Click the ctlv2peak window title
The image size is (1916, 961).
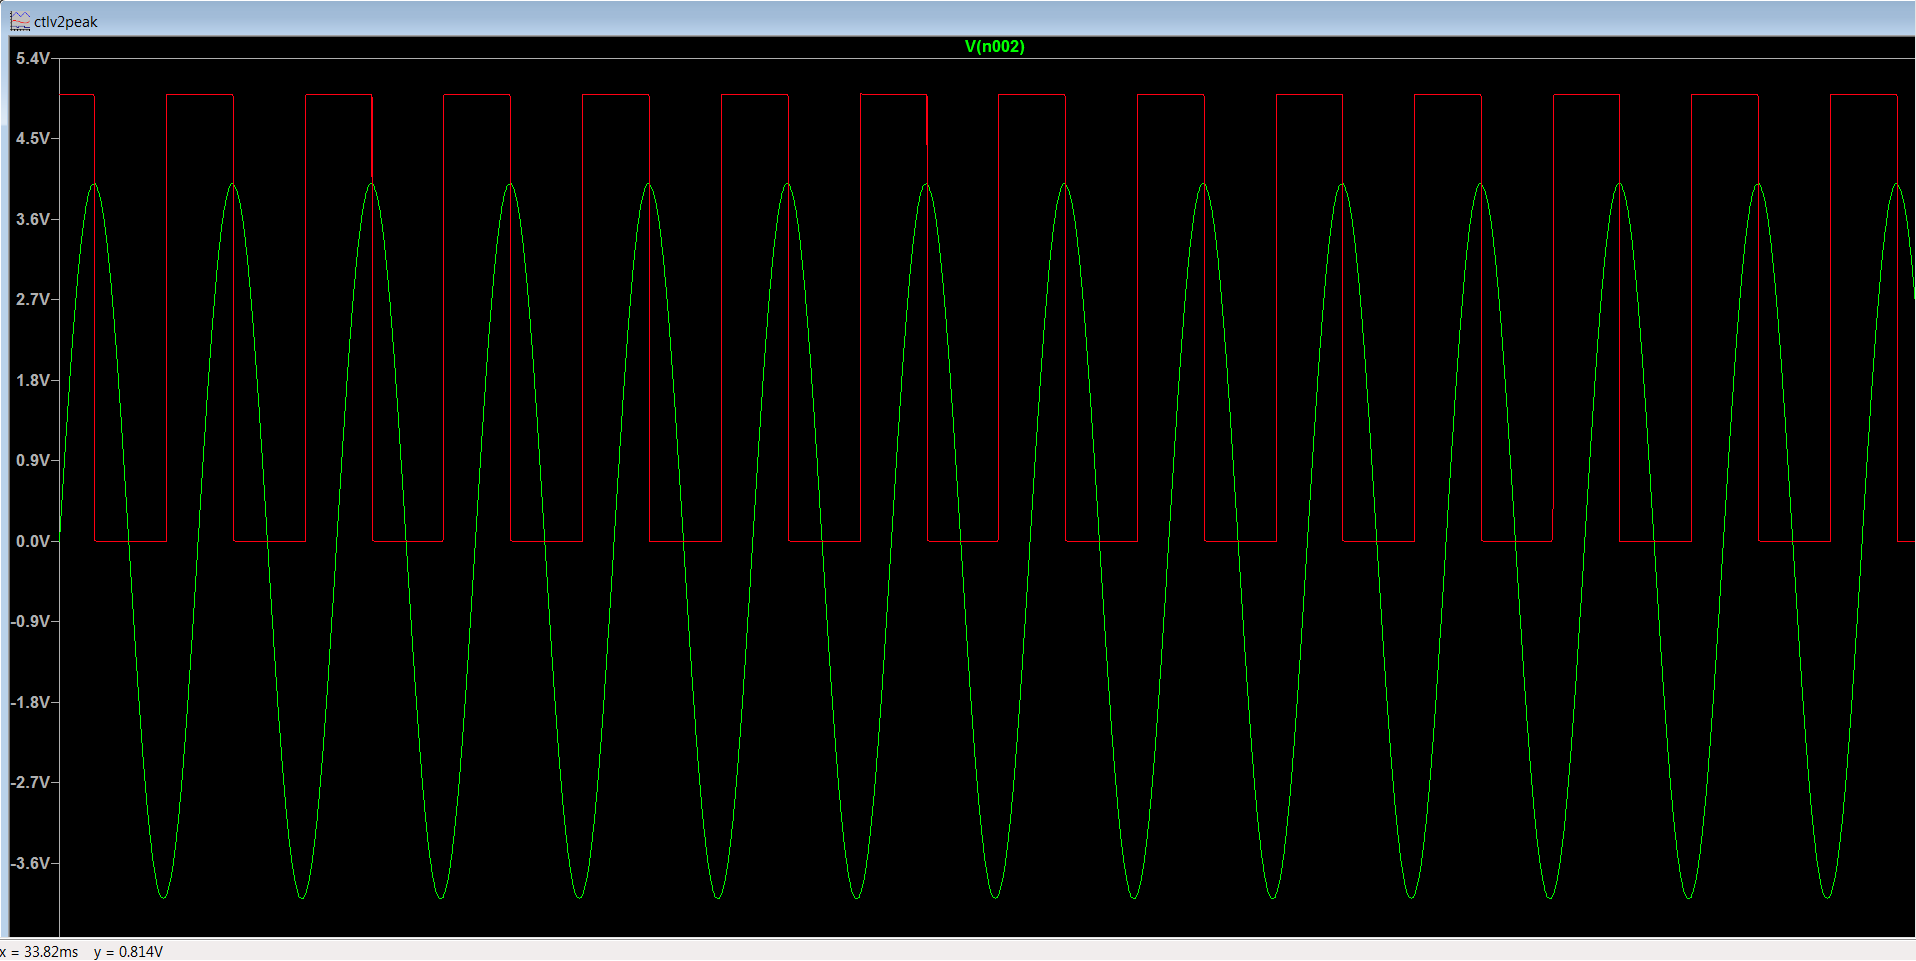(x=66, y=22)
